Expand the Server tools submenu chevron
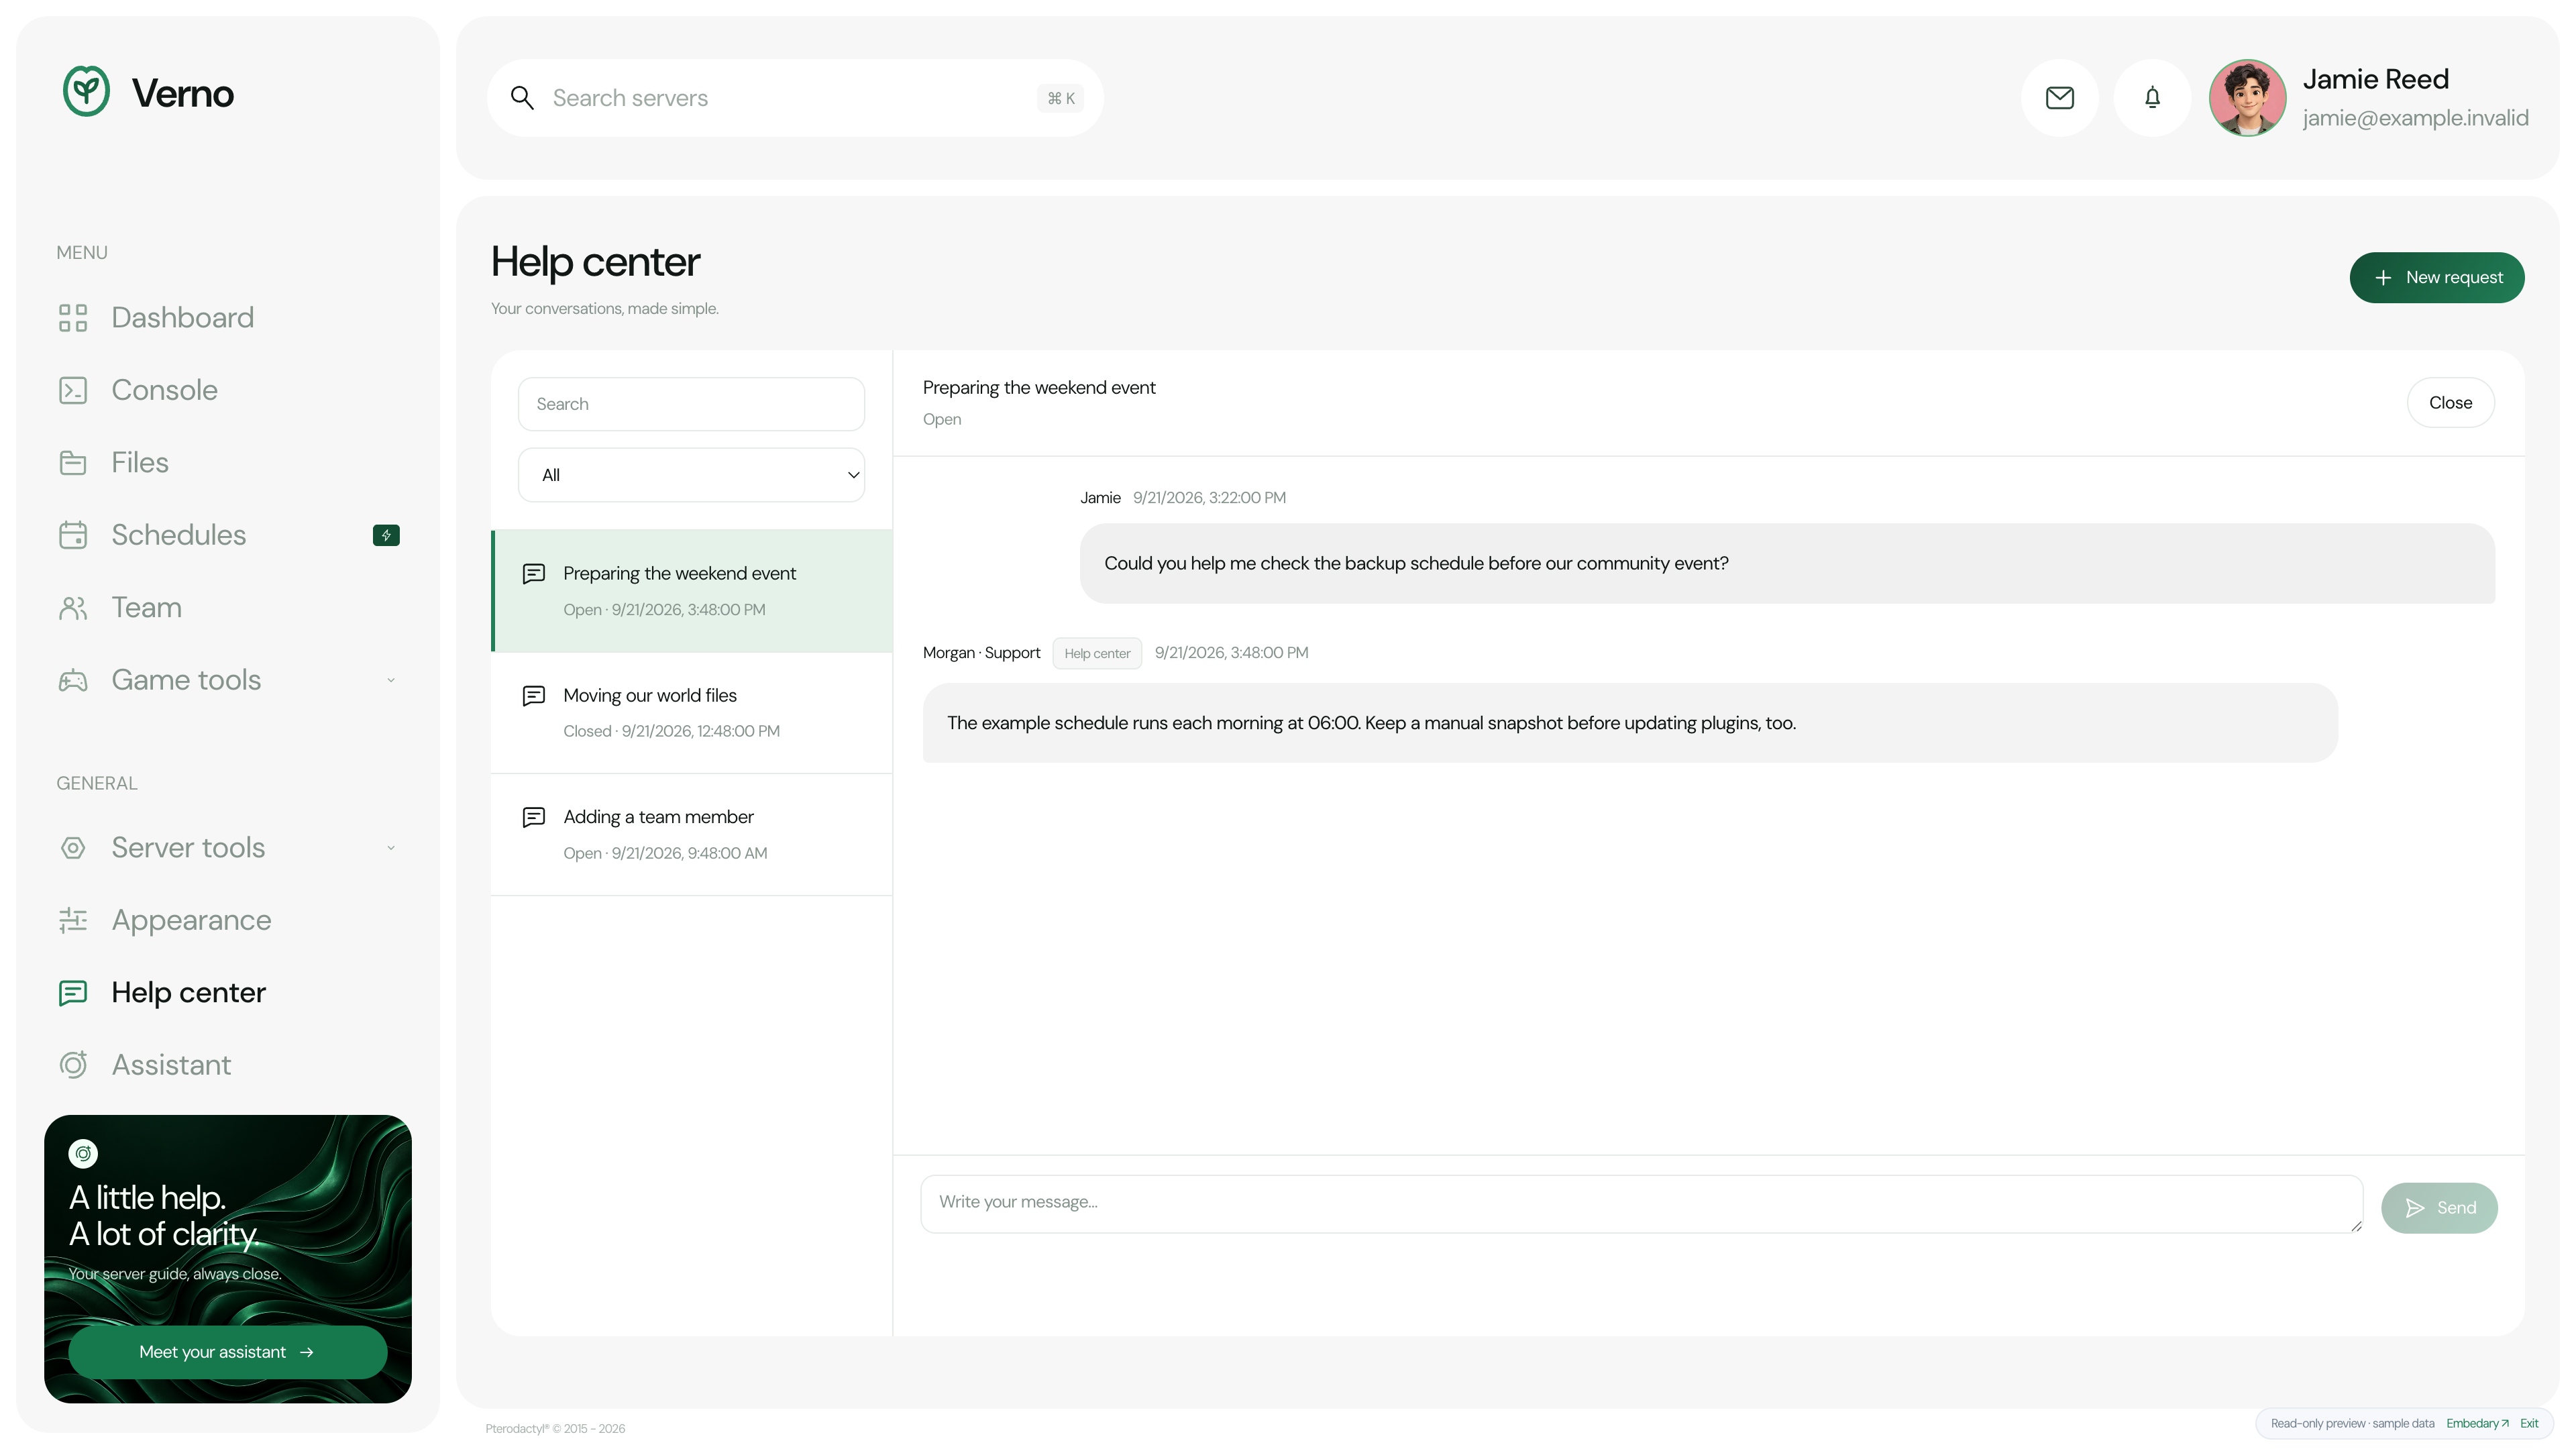The image size is (2576, 1449). 391,848
